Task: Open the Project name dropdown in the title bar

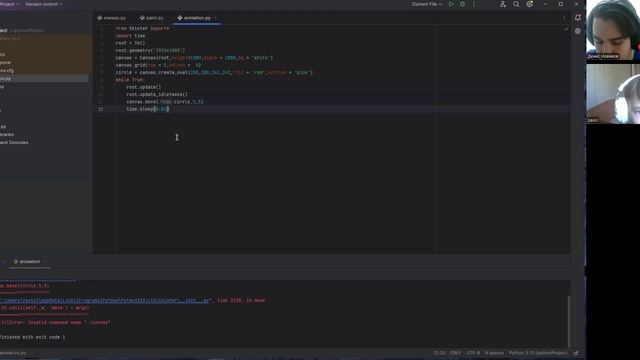Action: coord(9,4)
